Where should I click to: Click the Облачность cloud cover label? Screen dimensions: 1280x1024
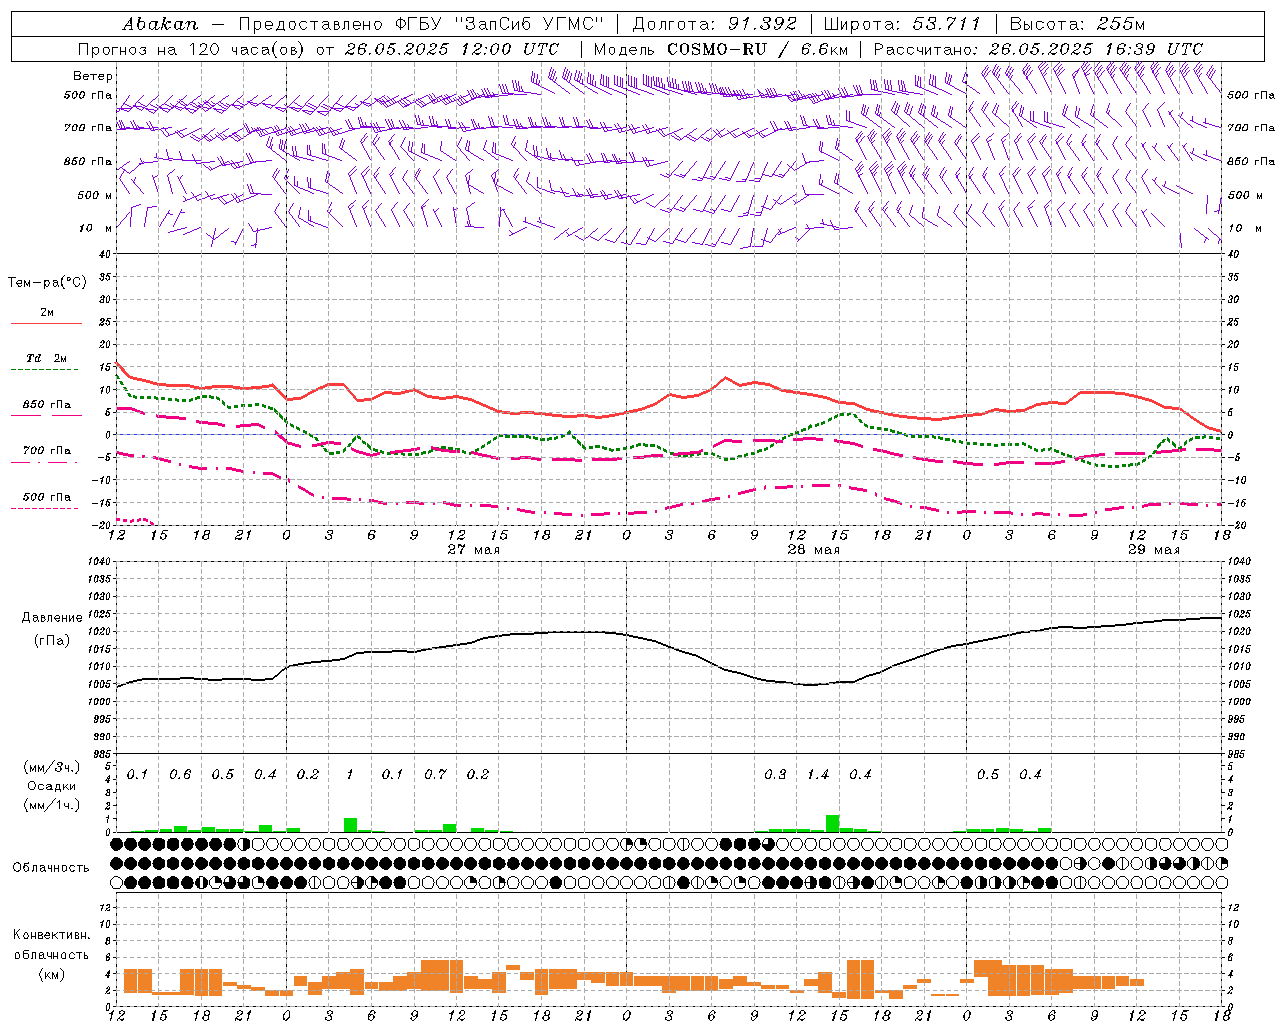(x=51, y=867)
